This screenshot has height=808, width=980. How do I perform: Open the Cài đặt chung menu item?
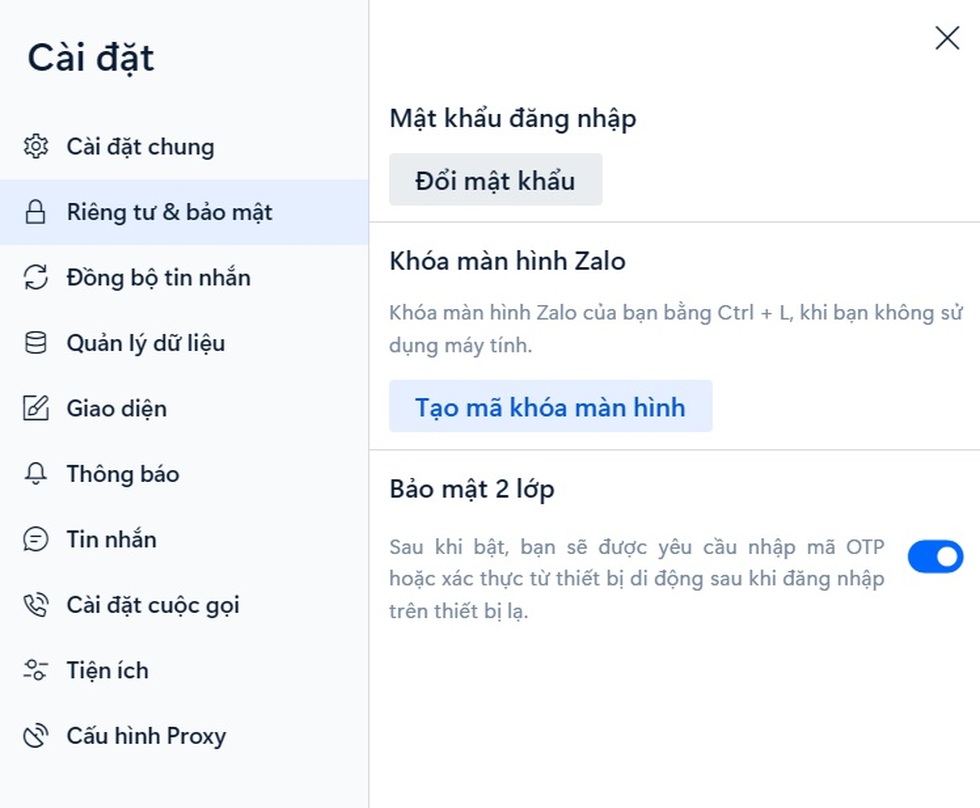(140, 147)
